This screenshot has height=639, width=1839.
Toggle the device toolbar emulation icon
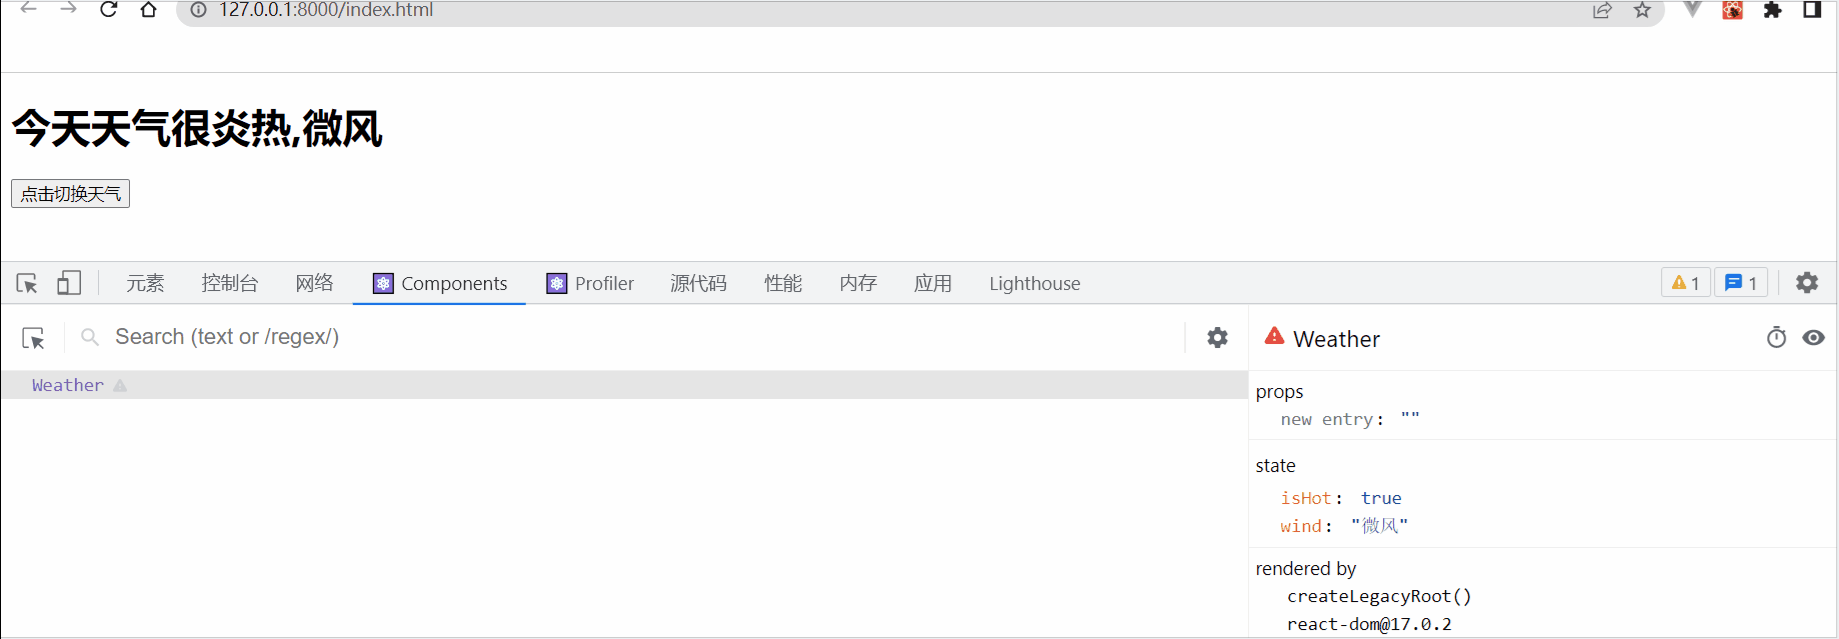pos(69,283)
